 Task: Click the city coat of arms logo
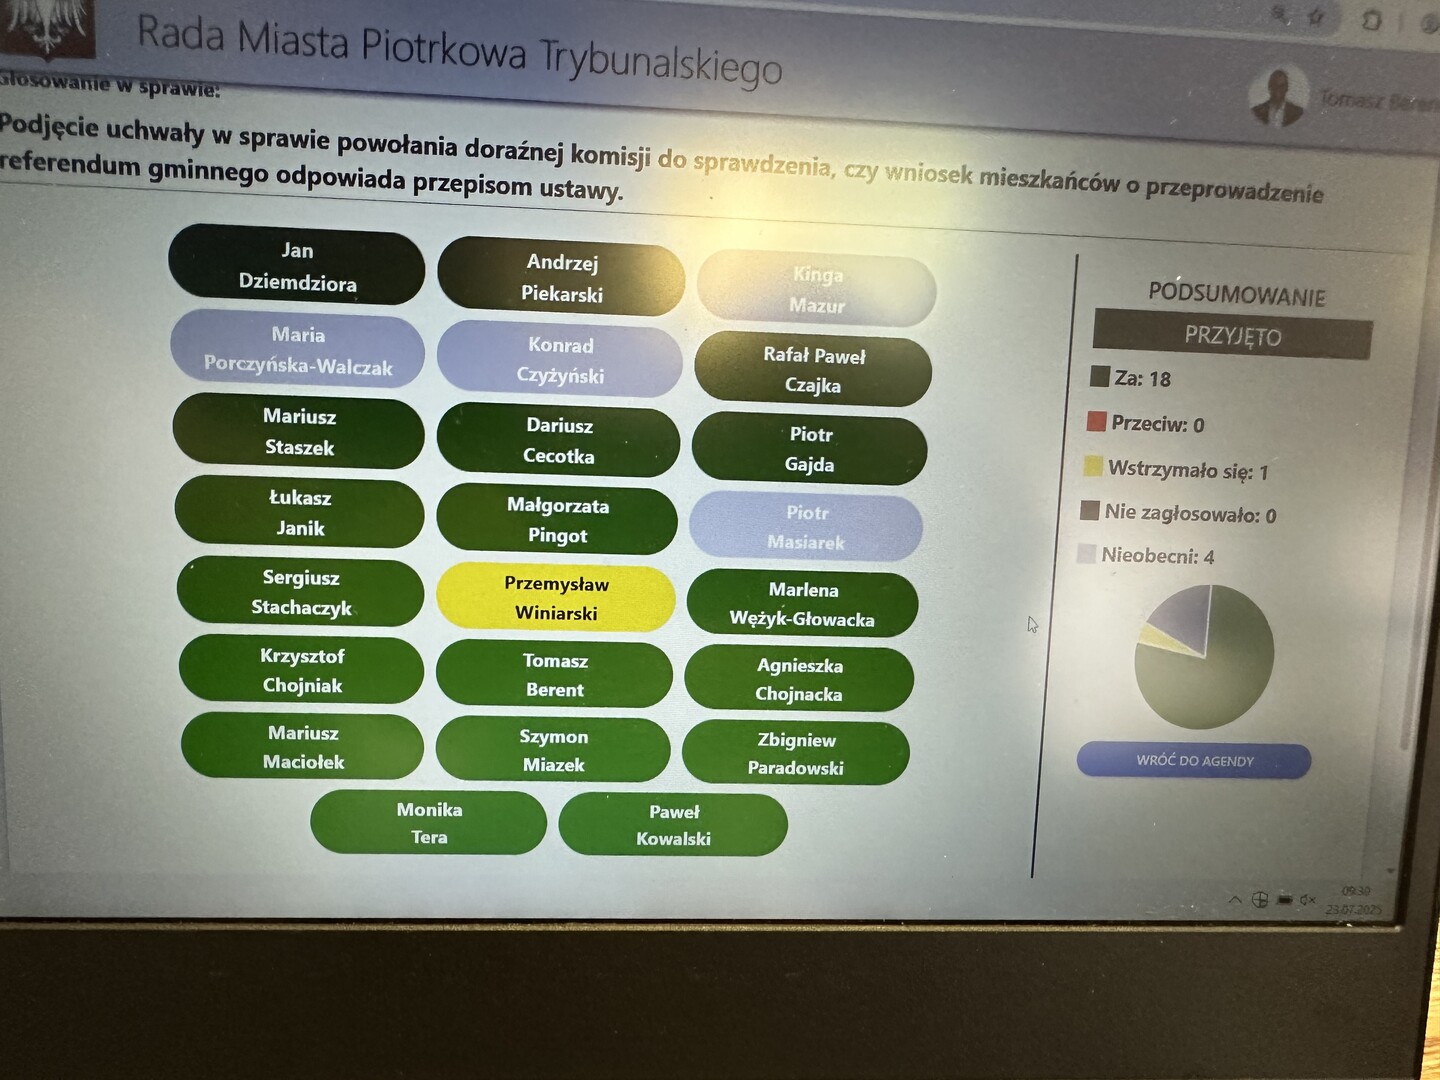pyautogui.click(x=45, y=27)
